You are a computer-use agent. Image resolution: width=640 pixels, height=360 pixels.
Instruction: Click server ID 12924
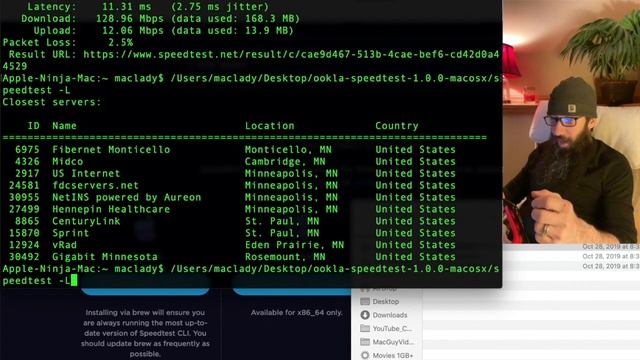click(24, 245)
